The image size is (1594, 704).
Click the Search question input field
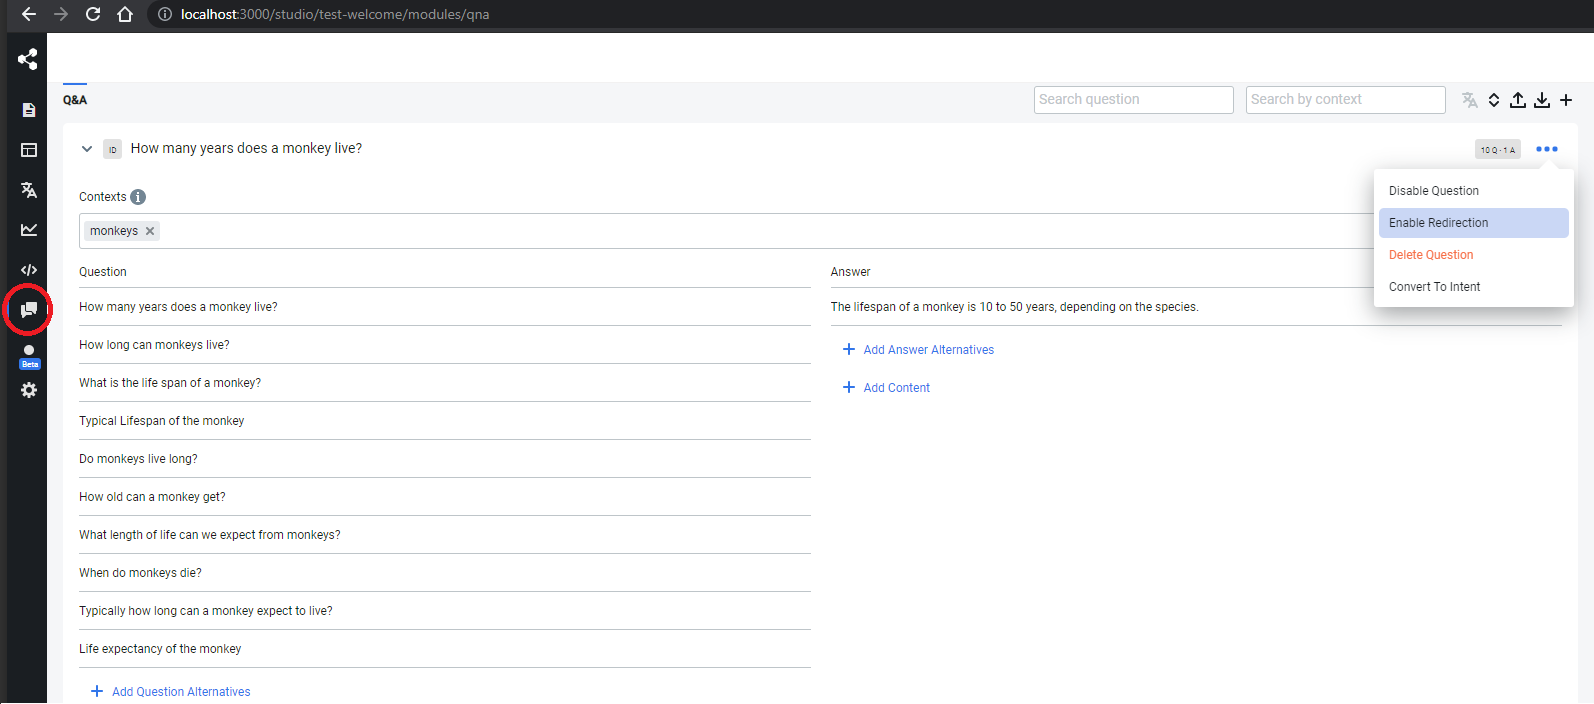point(1133,100)
